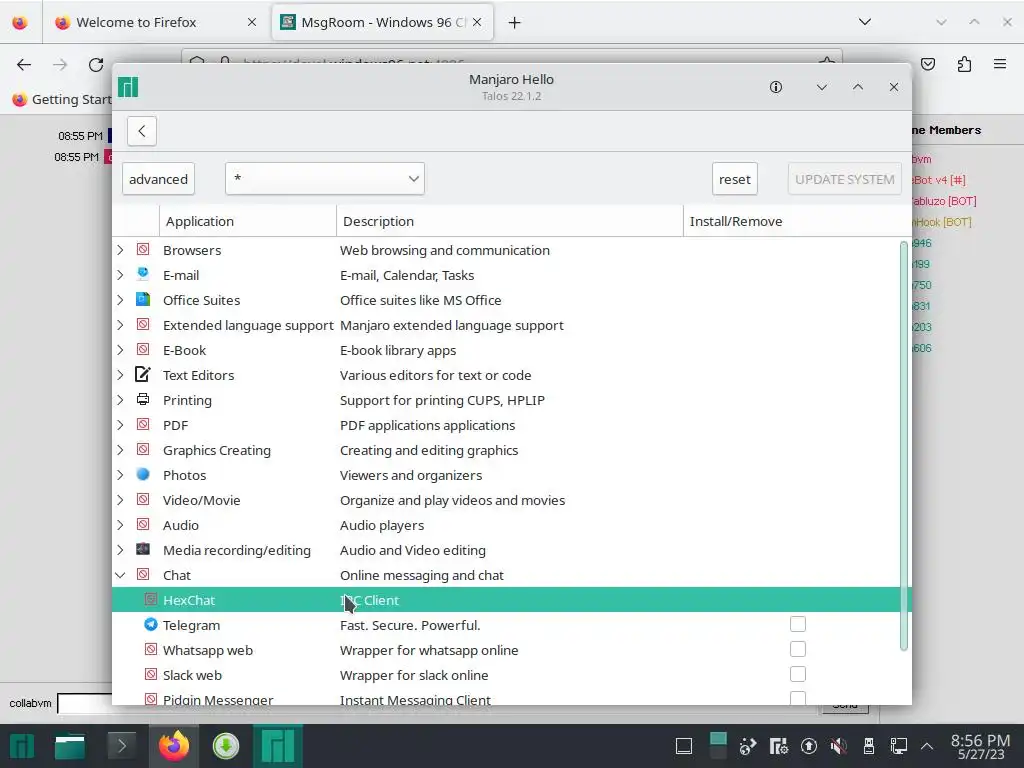Click the Media recording/editing icon

point(143,549)
